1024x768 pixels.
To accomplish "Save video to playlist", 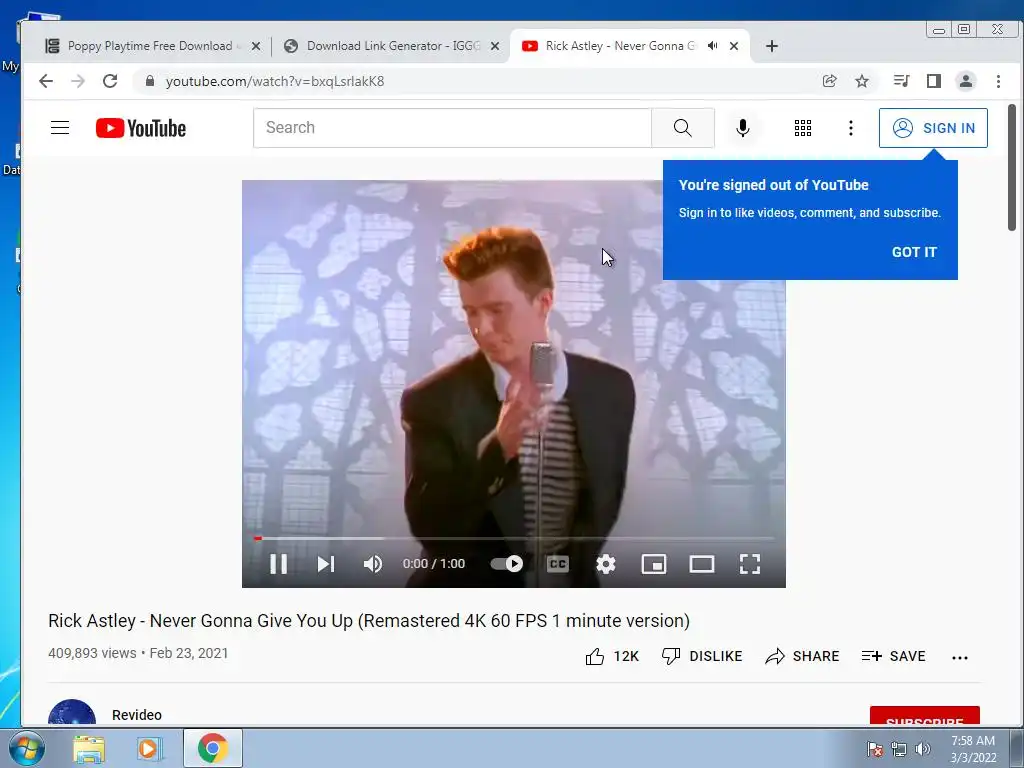I will coord(893,656).
